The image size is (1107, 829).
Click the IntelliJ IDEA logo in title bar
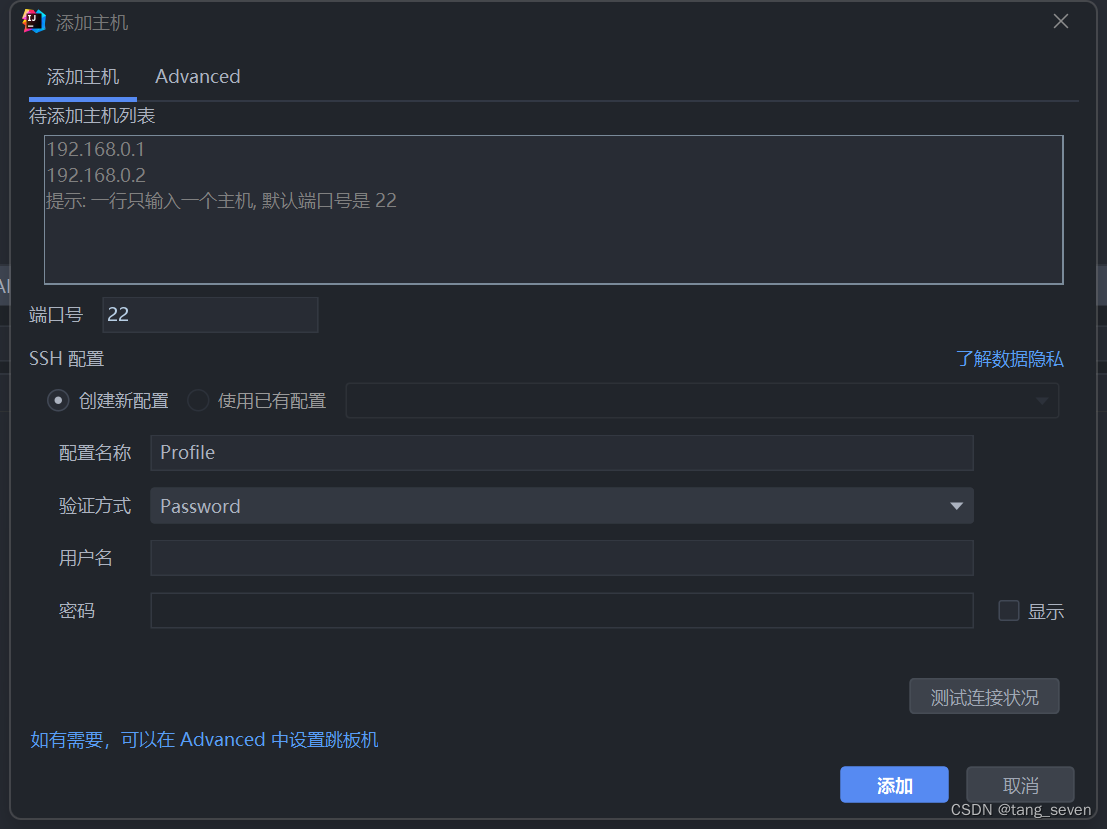[34, 21]
